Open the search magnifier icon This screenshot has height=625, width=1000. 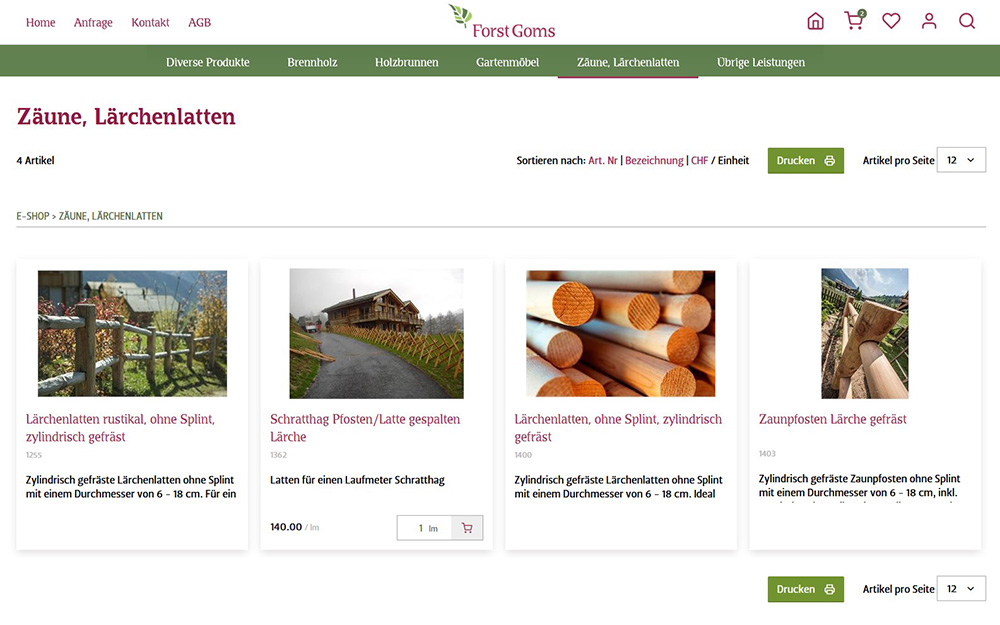(967, 21)
